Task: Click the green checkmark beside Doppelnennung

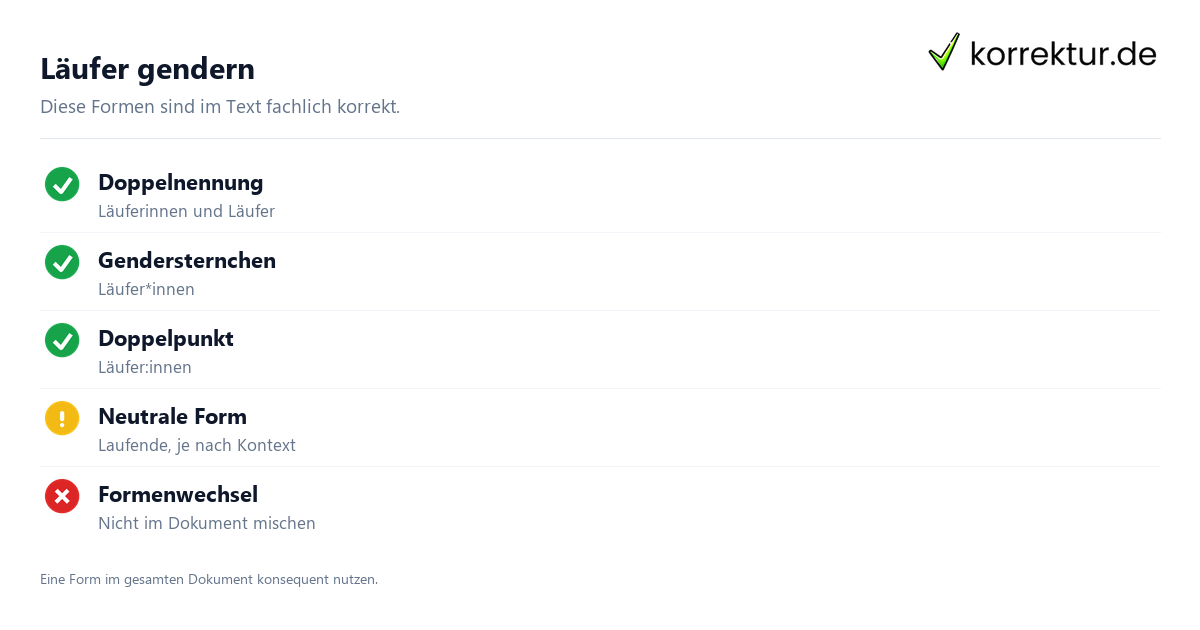Action: pyautogui.click(x=62, y=184)
